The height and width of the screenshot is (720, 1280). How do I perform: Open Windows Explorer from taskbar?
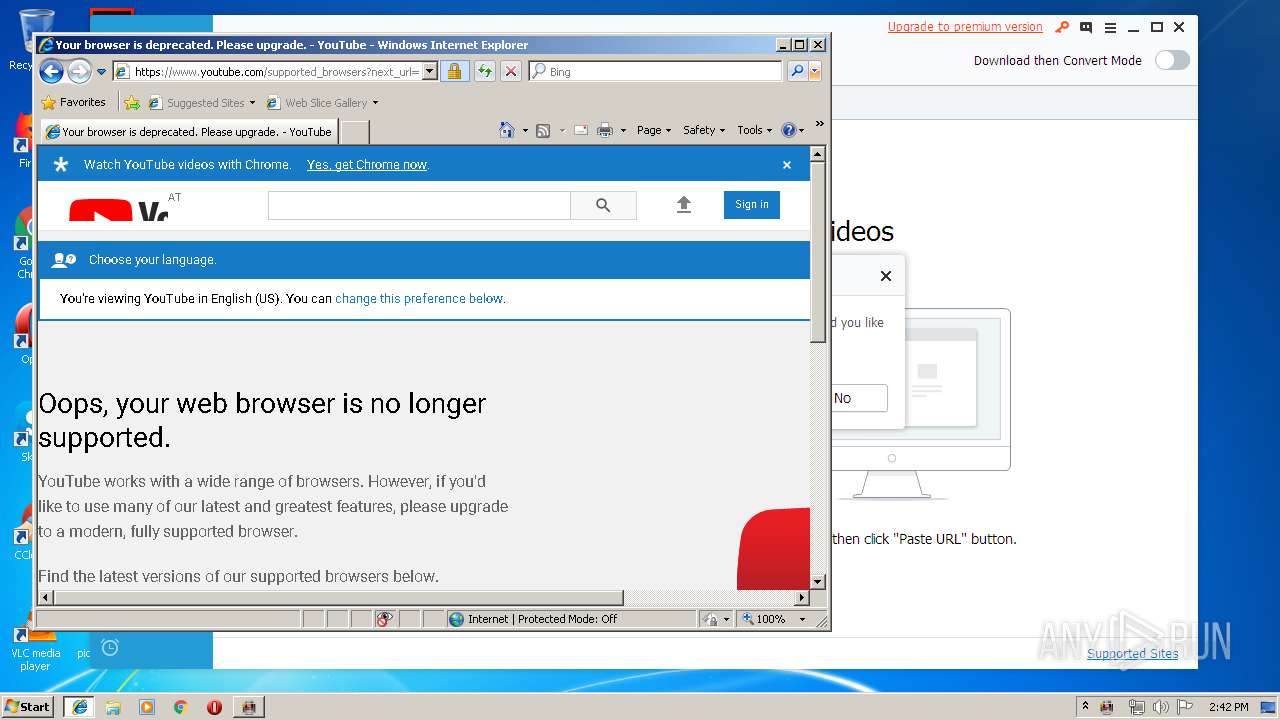pos(113,706)
